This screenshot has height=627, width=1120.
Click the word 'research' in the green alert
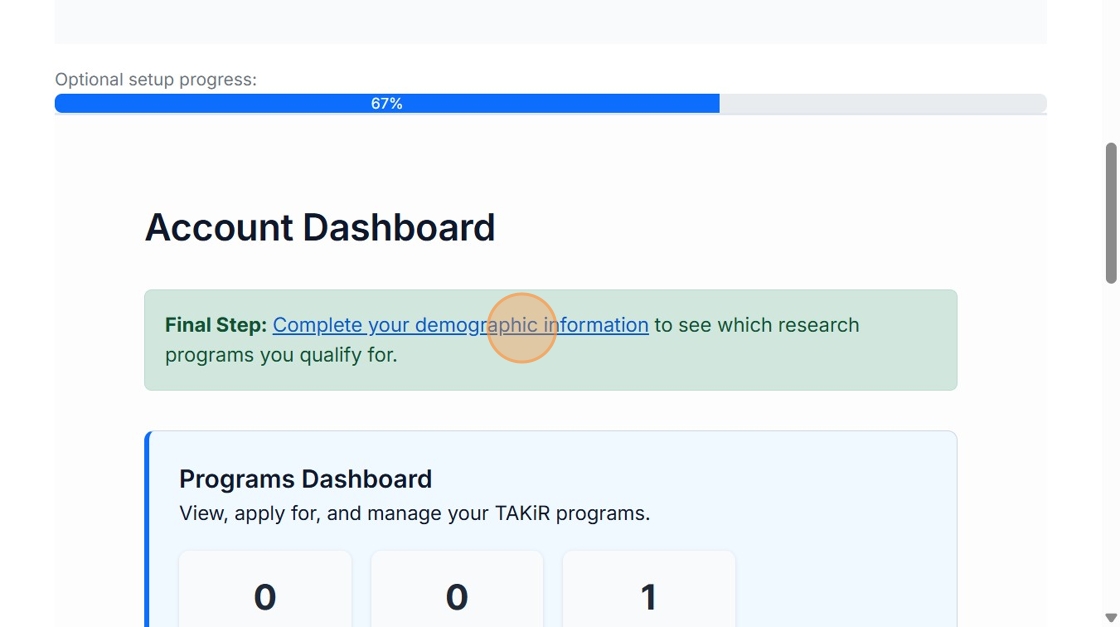tap(813, 325)
